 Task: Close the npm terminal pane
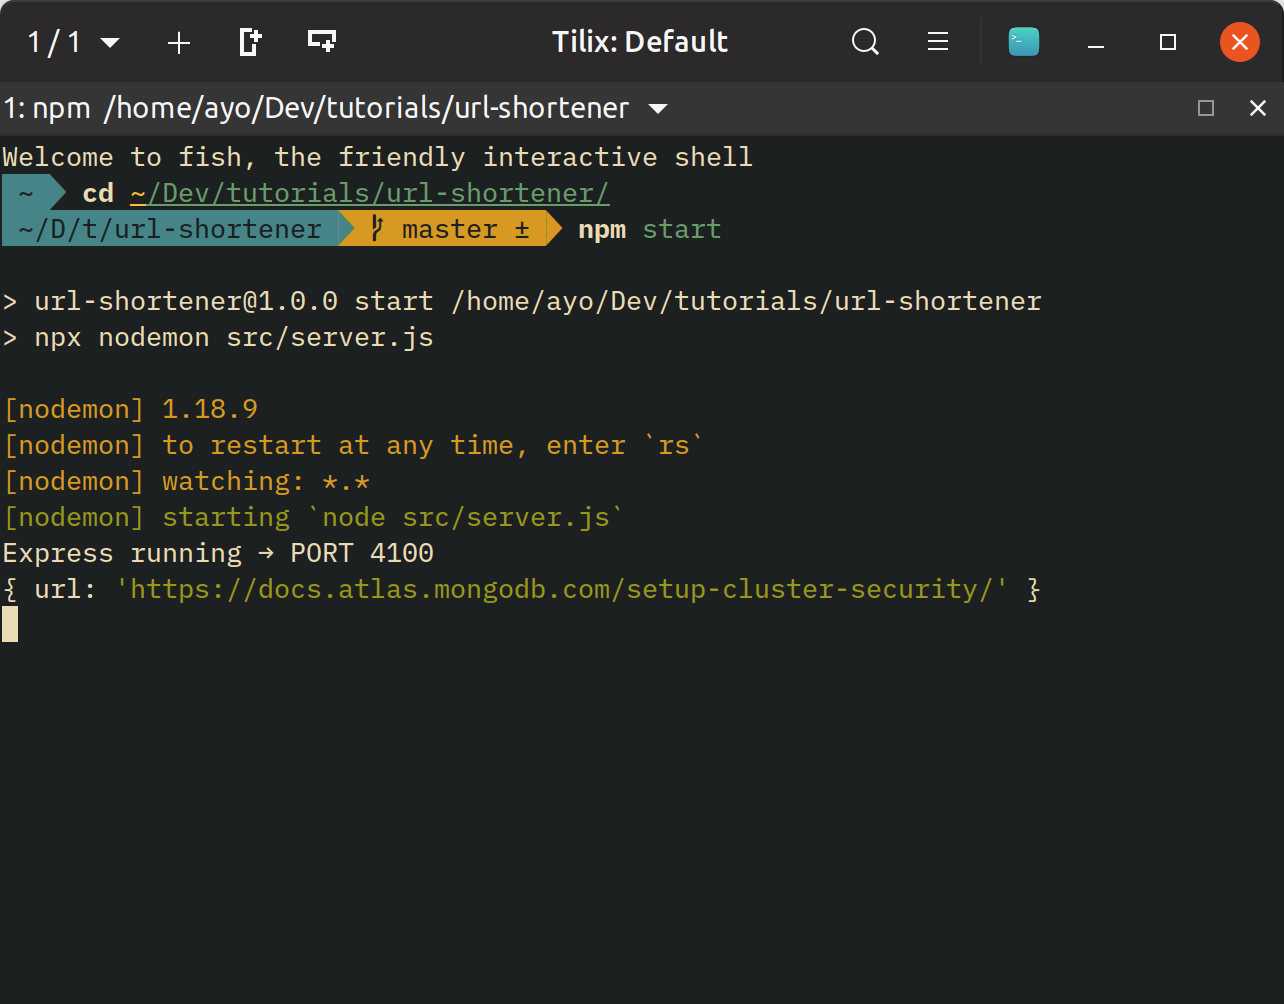click(x=1258, y=108)
